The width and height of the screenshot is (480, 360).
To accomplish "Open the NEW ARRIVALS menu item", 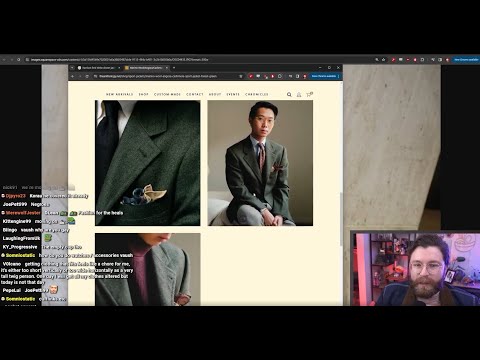I will coord(120,95).
